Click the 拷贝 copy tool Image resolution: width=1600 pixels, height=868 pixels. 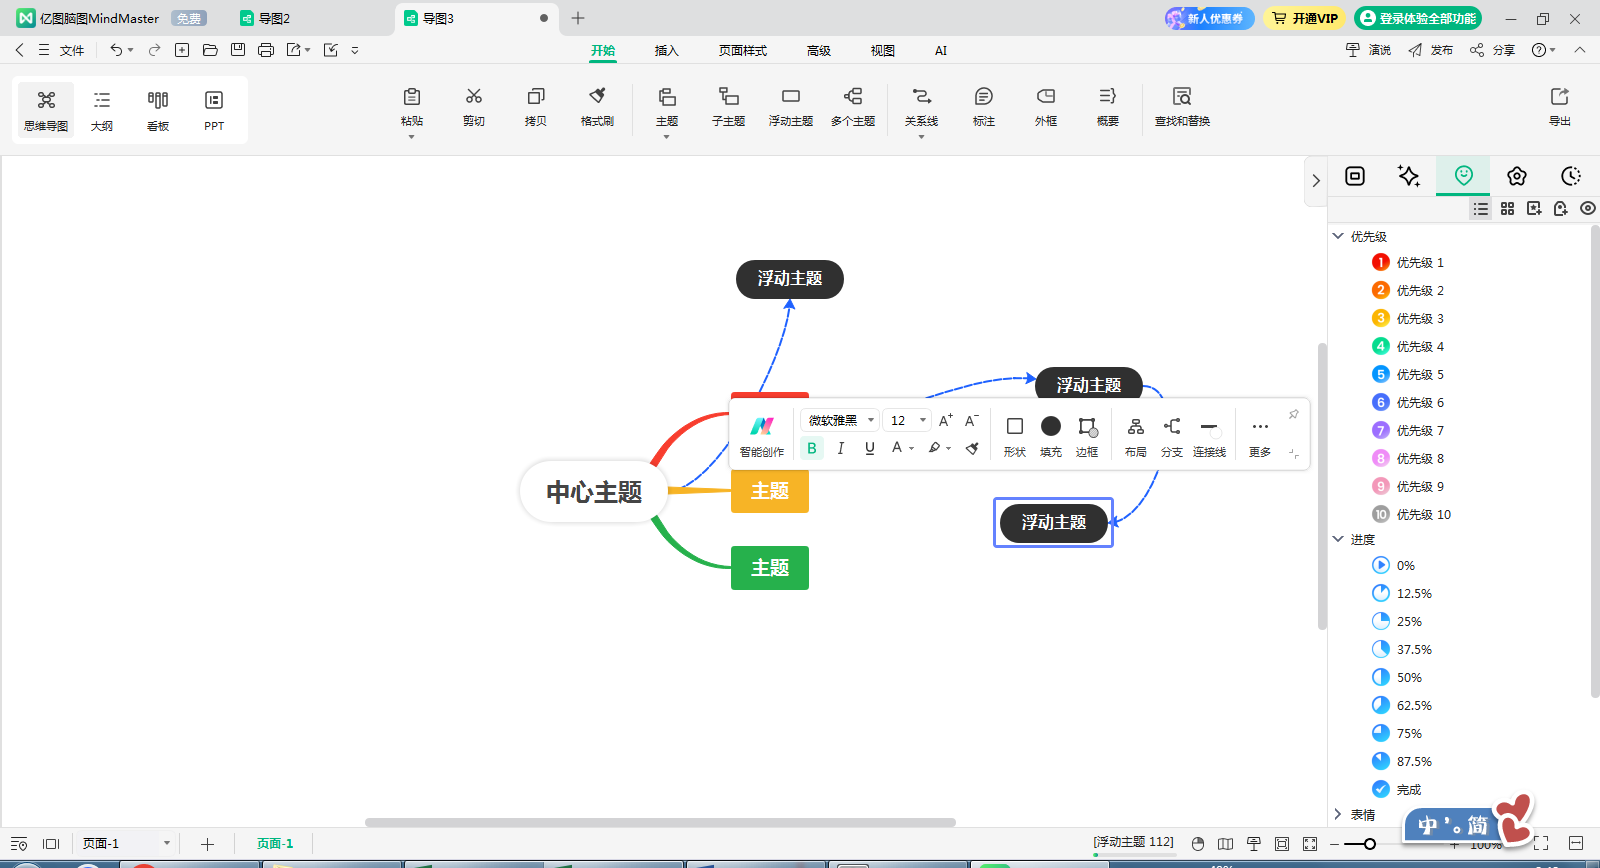click(536, 106)
